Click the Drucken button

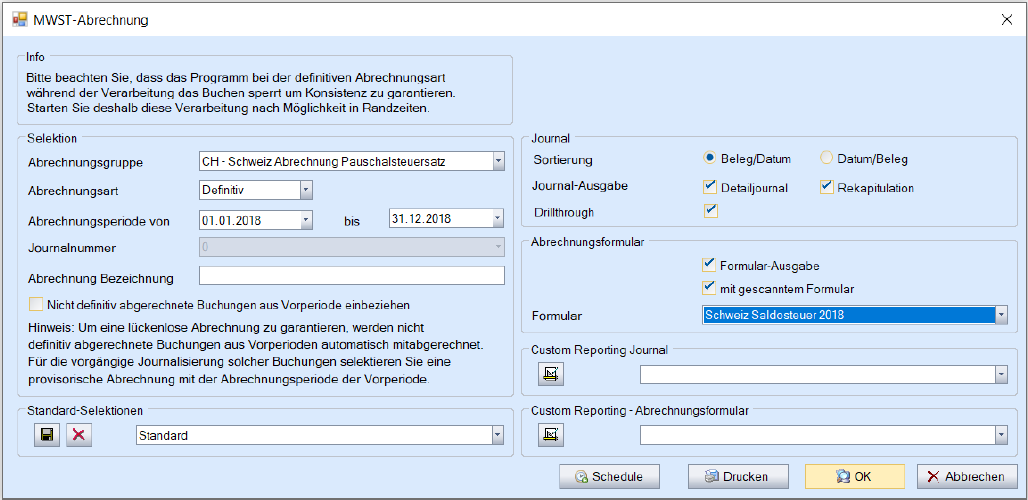pos(737,477)
